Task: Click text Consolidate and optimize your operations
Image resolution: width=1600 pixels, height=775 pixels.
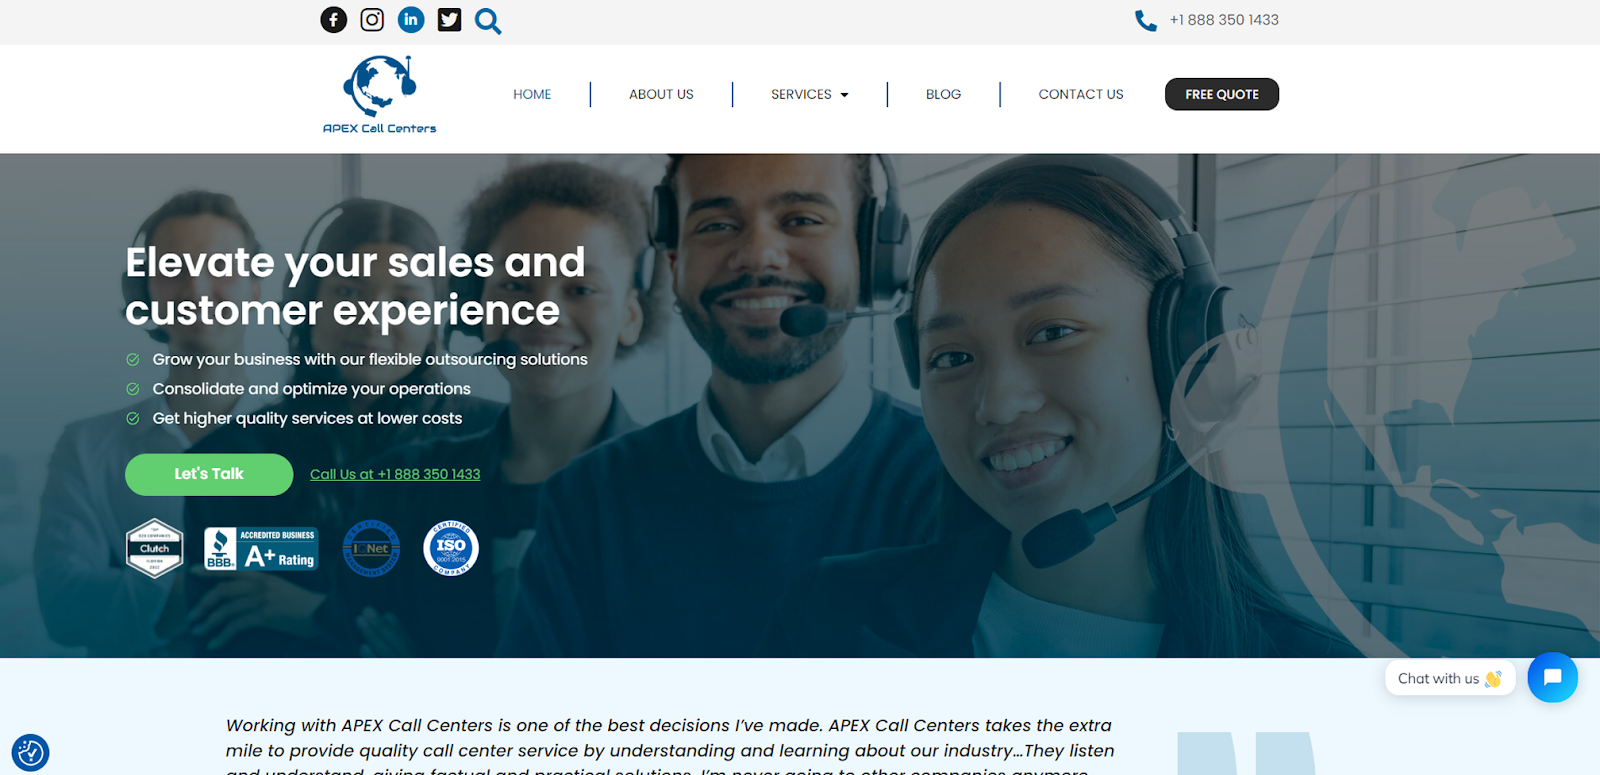Action: tap(311, 389)
